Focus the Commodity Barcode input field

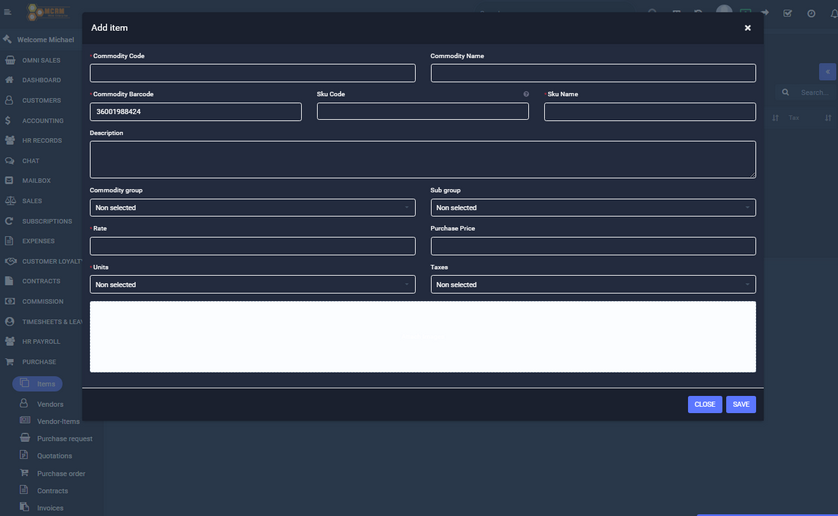coord(195,112)
